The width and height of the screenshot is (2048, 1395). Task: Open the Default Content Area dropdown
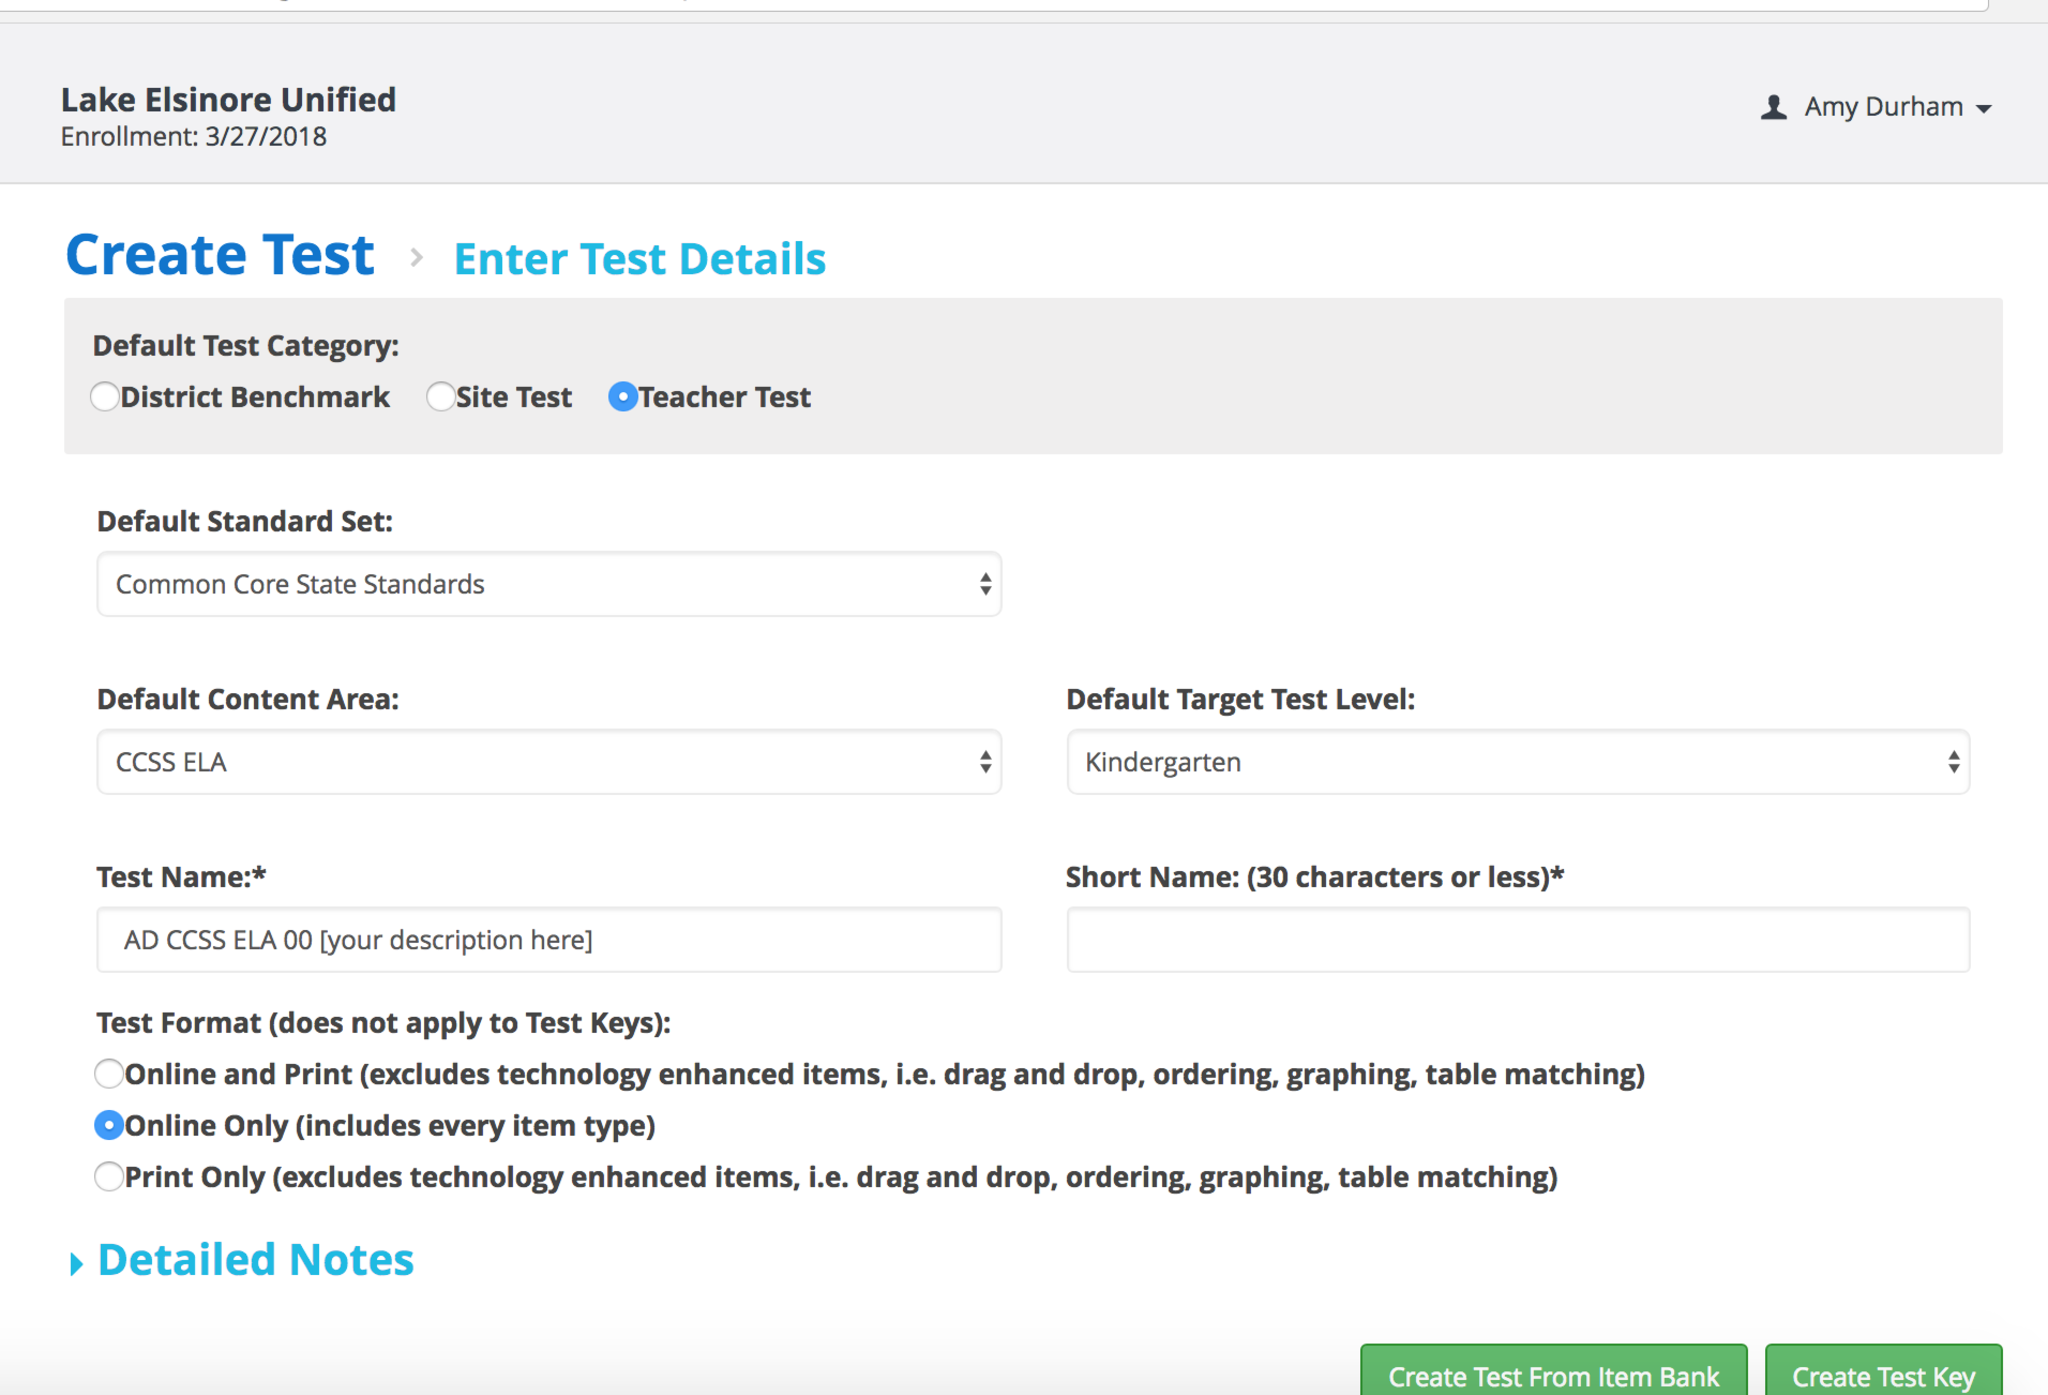548,762
